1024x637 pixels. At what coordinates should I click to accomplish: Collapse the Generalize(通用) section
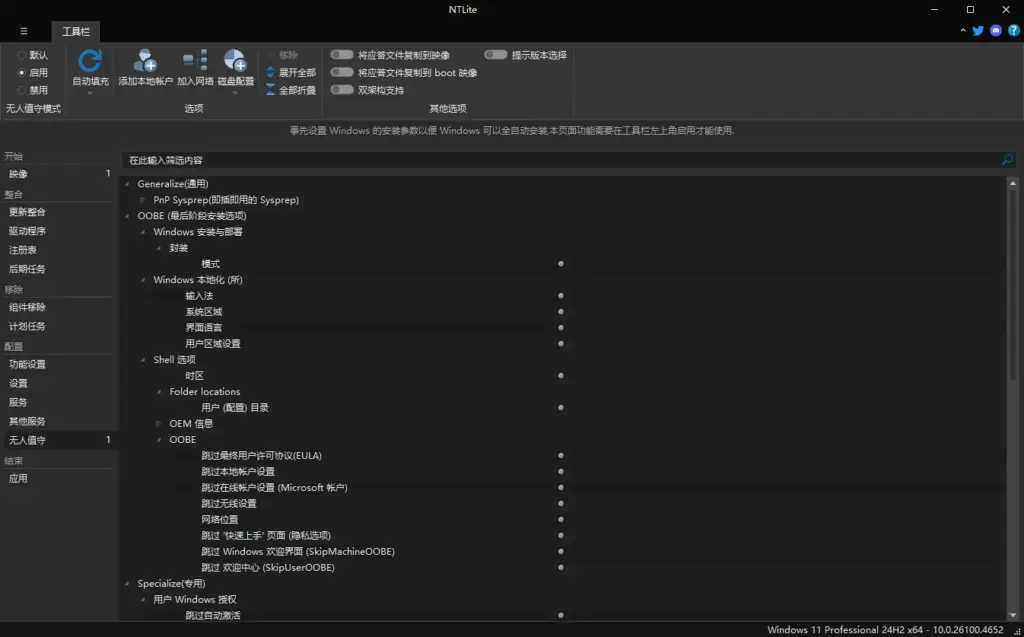click(x=126, y=183)
